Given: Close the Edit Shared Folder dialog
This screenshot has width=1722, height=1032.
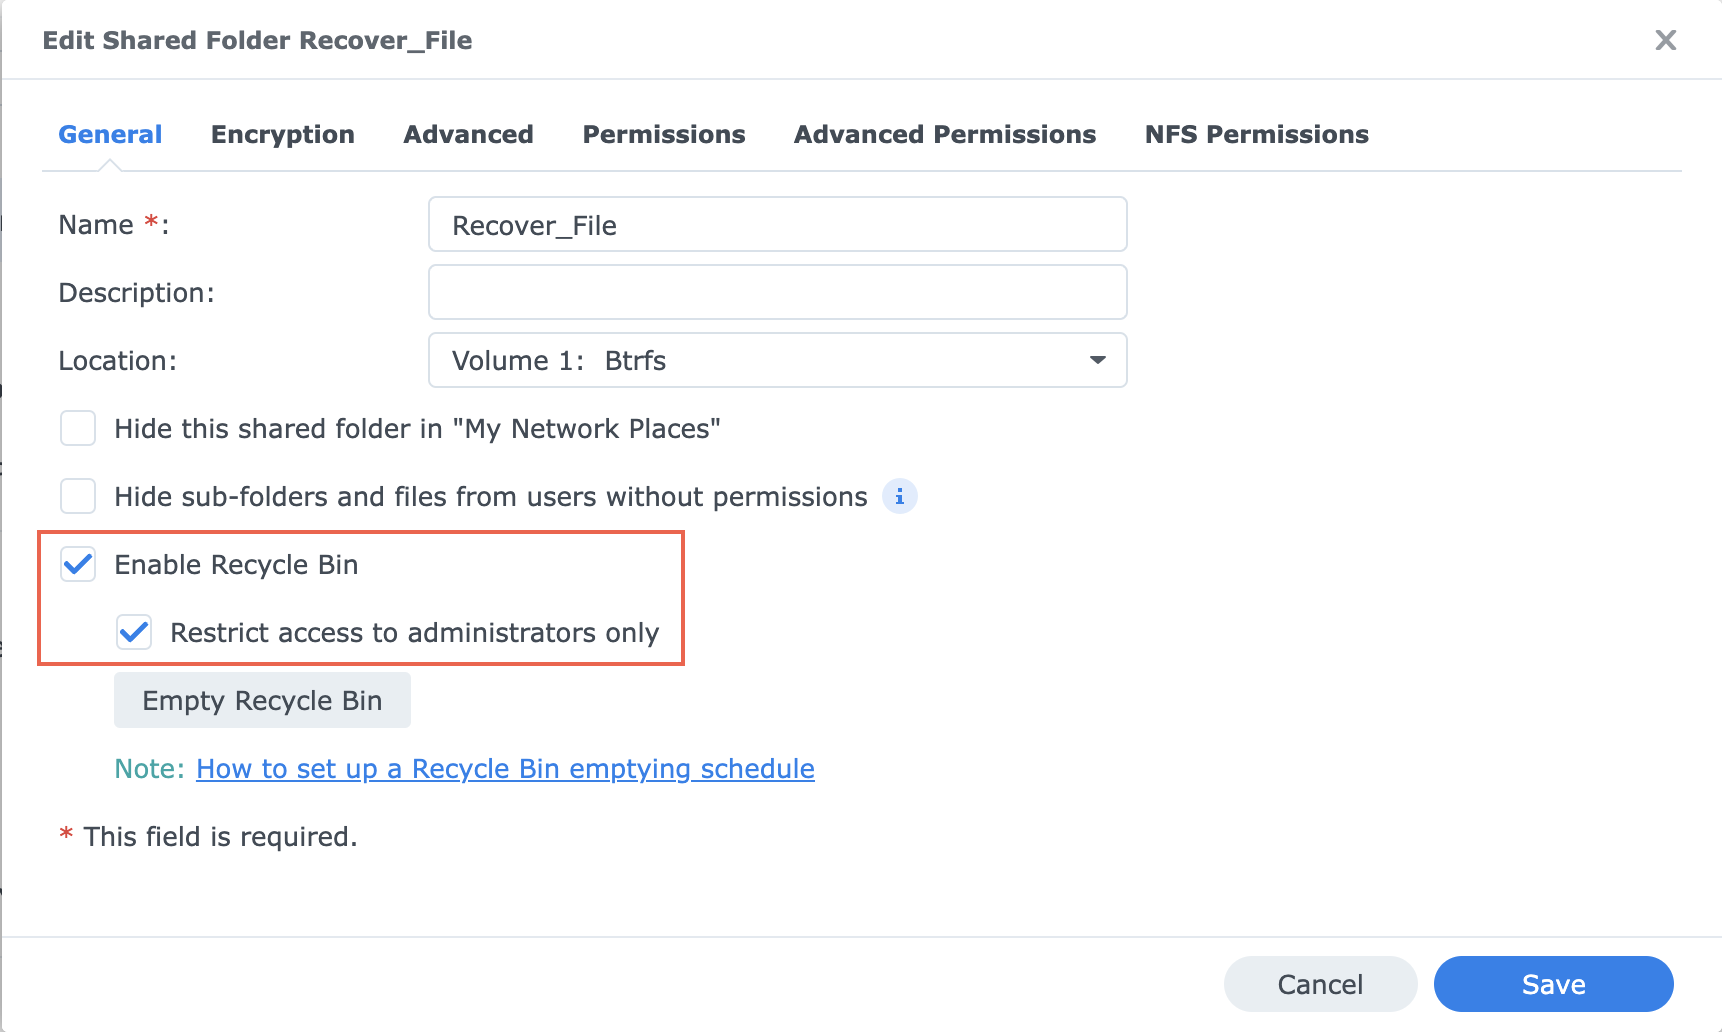Looking at the screenshot, I should [x=1665, y=40].
